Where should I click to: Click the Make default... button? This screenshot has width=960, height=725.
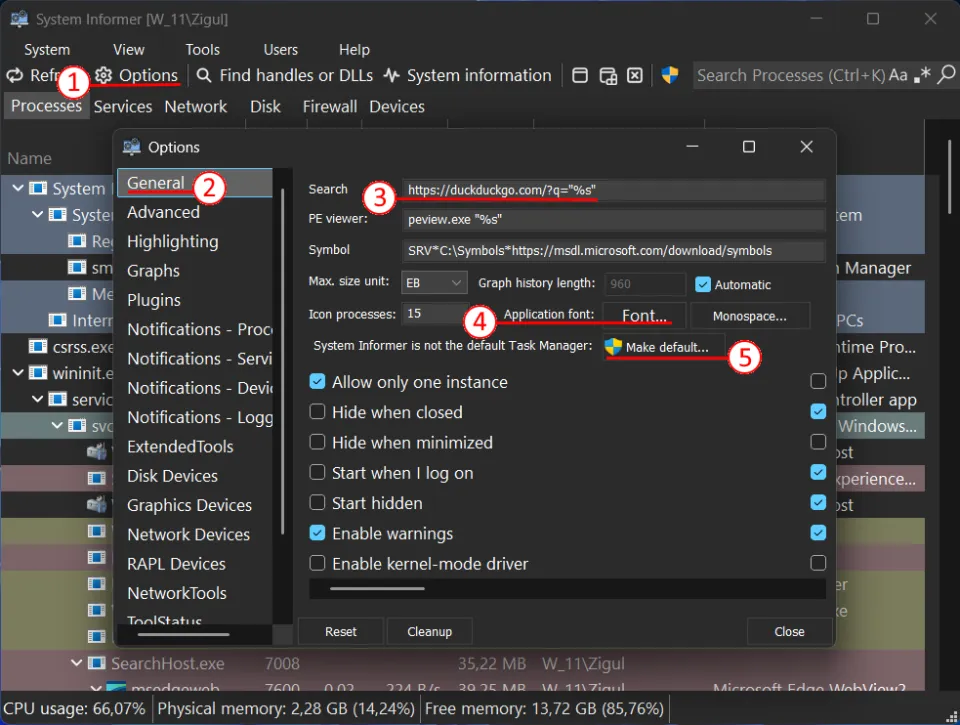click(664, 347)
